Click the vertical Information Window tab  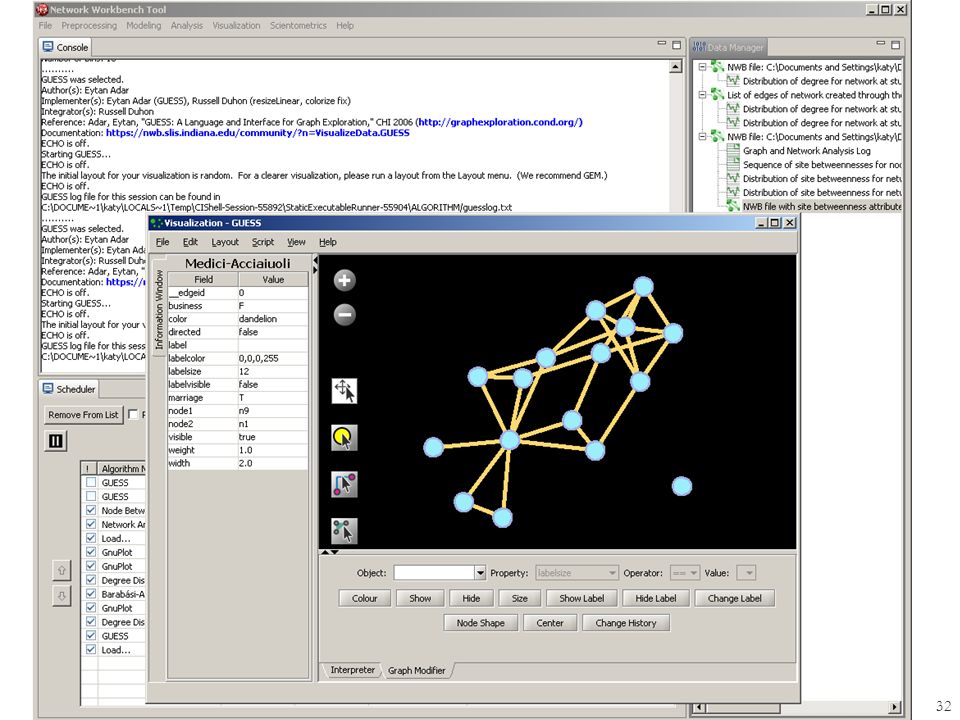(159, 310)
